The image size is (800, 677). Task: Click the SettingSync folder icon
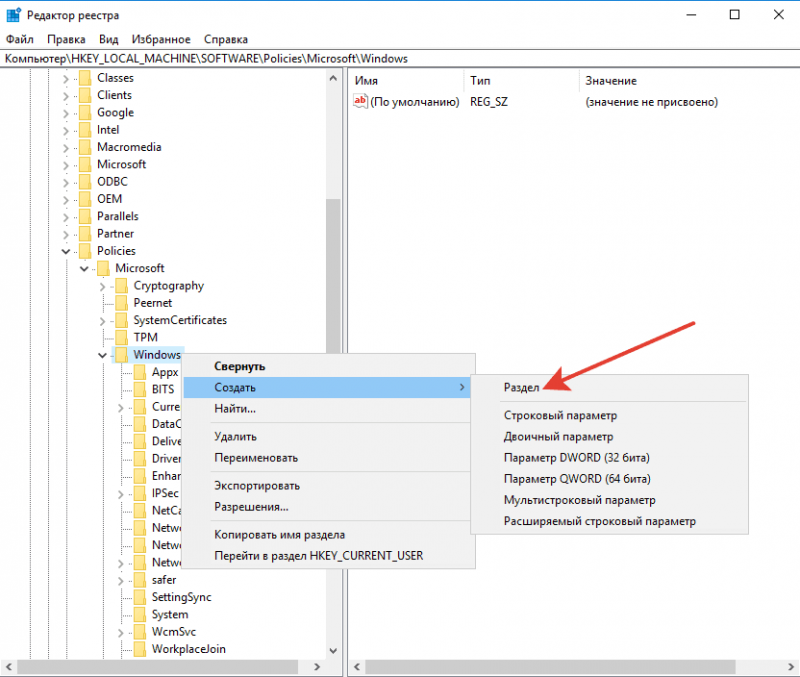click(140, 598)
